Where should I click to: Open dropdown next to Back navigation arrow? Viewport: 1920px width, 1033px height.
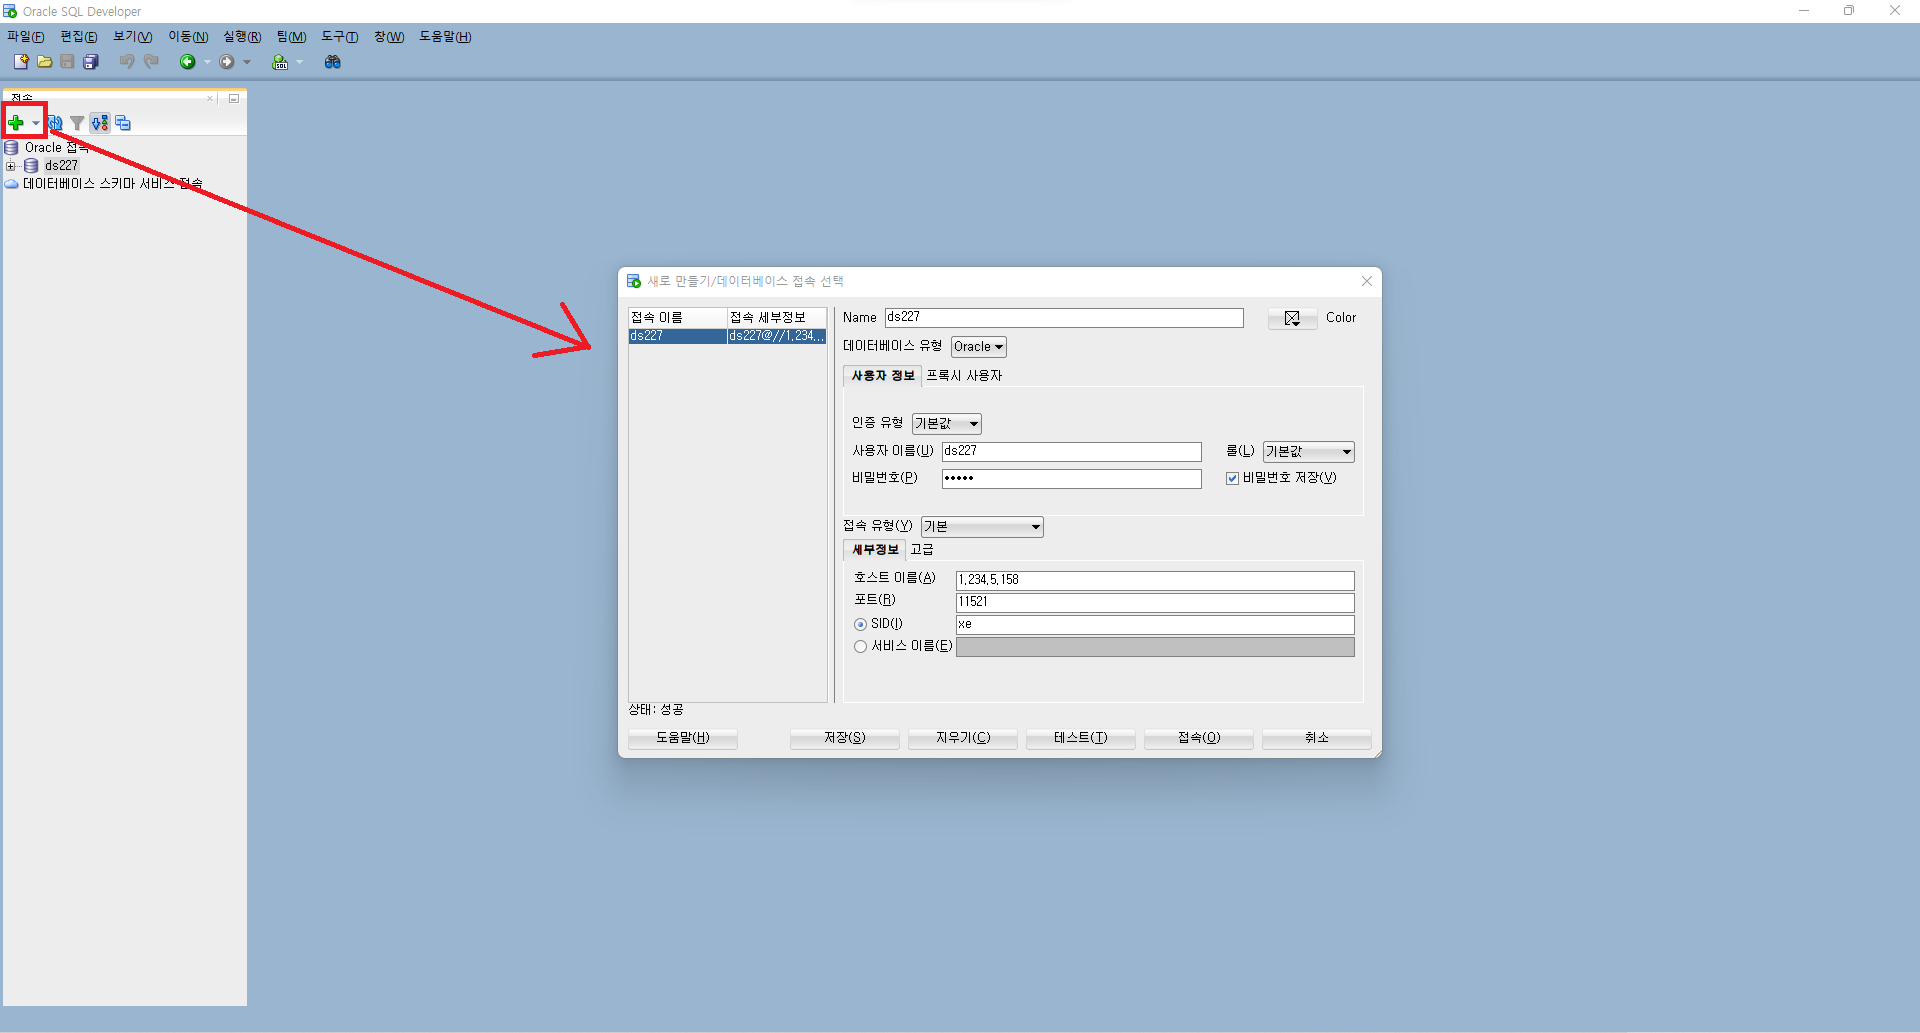point(207,62)
